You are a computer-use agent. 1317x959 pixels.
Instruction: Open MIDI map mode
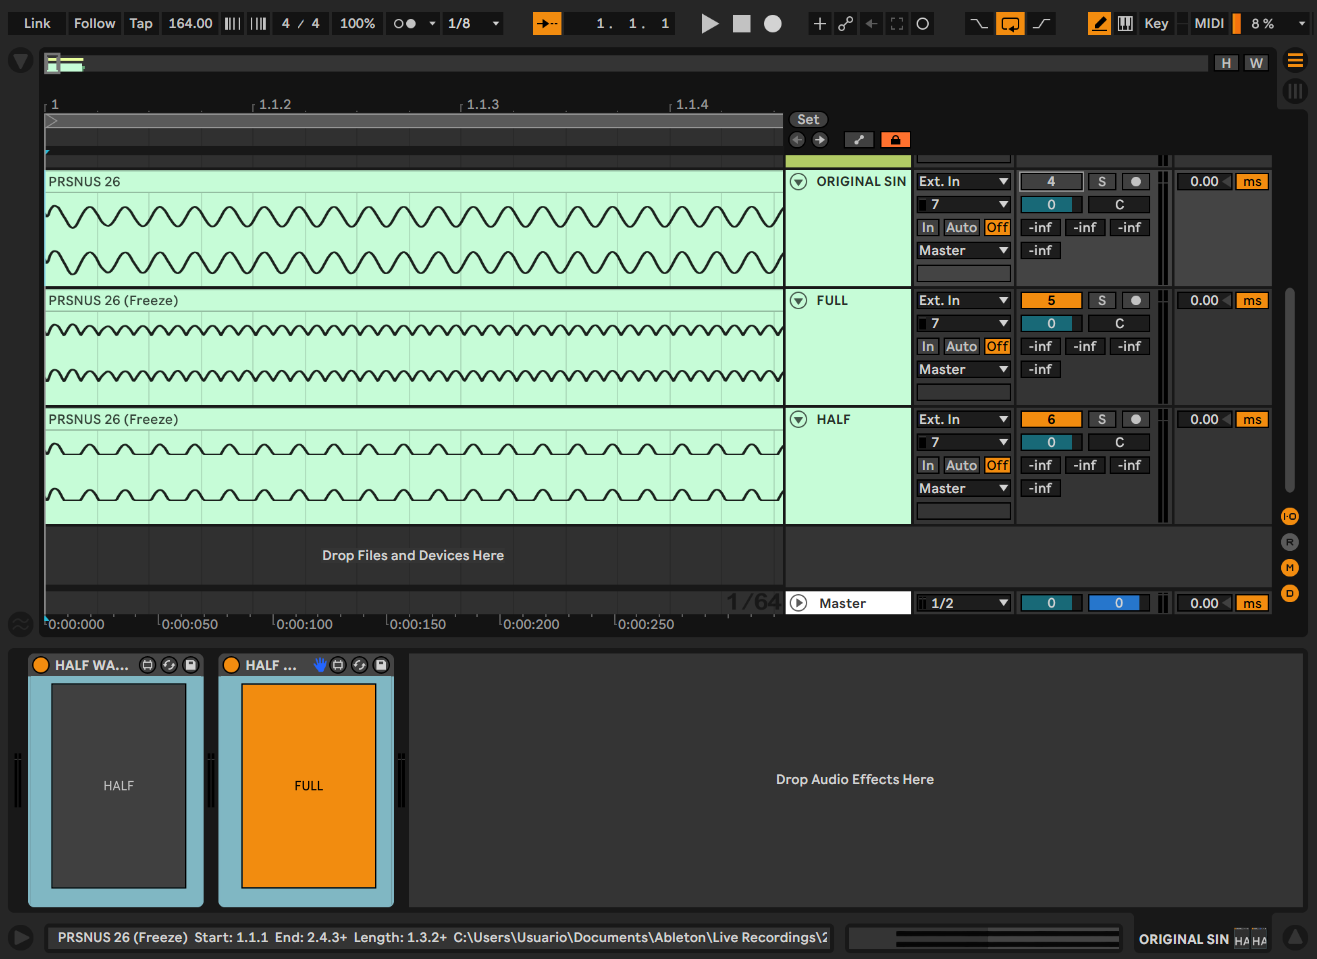[1208, 23]
